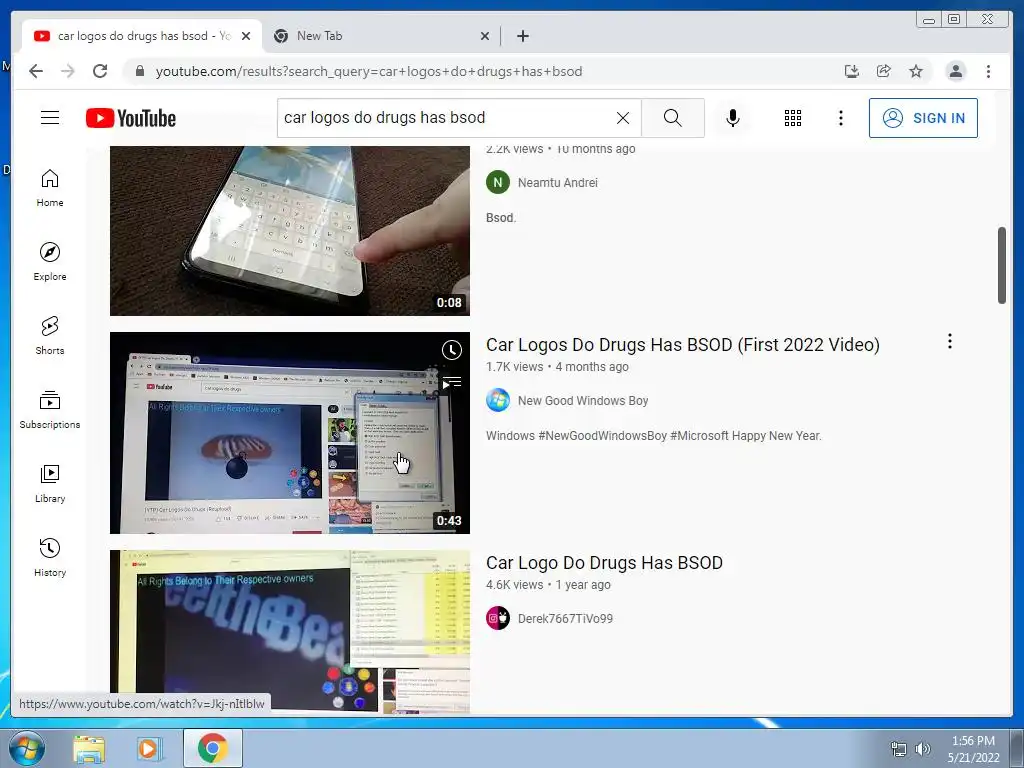Image resolution: width=1024 pixels, height=768 pixels.
Task: Launch Windows Media Player from taskbar
Action: pos(150,748)
